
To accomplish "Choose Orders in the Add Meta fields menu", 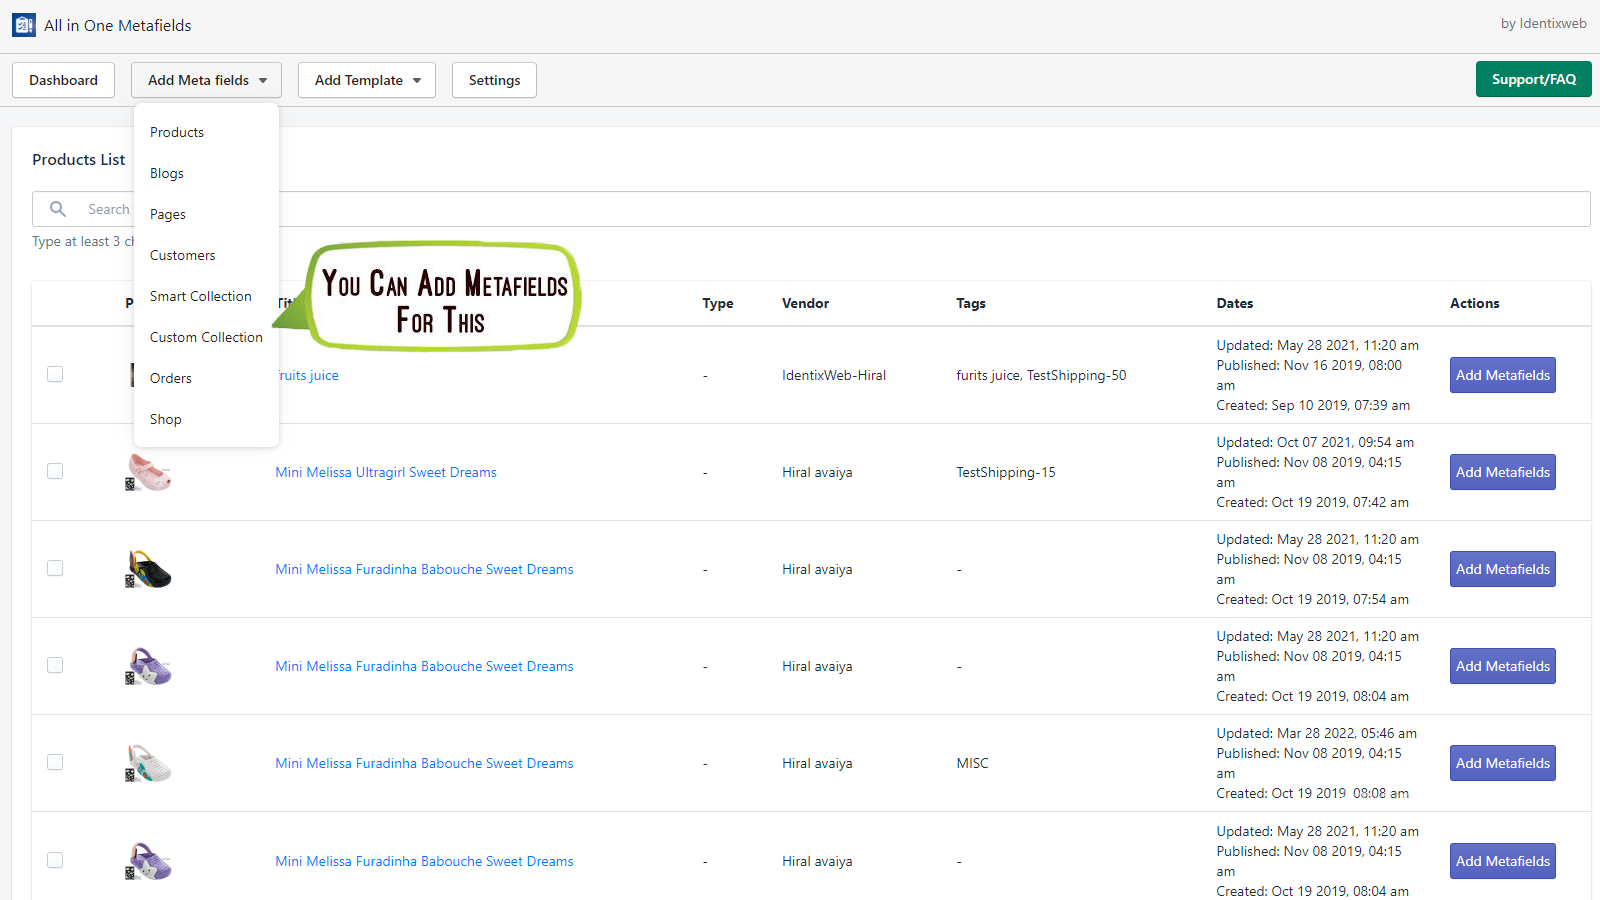I will [171, 378].
